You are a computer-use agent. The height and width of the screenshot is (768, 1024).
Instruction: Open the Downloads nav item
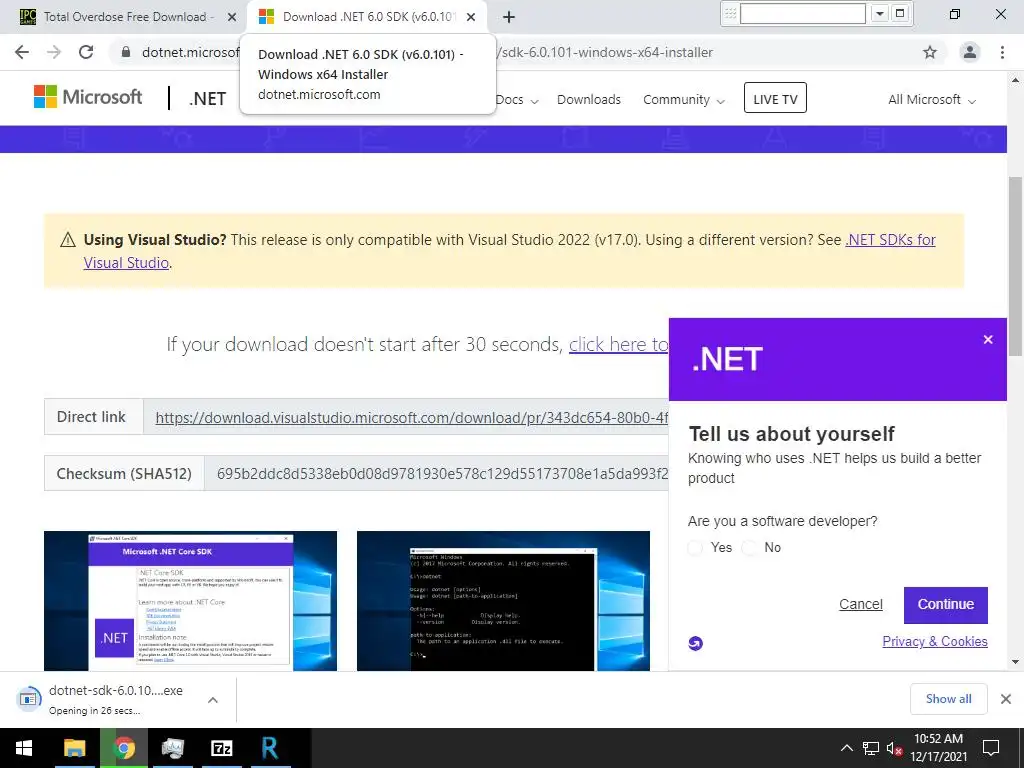point(588,100)
